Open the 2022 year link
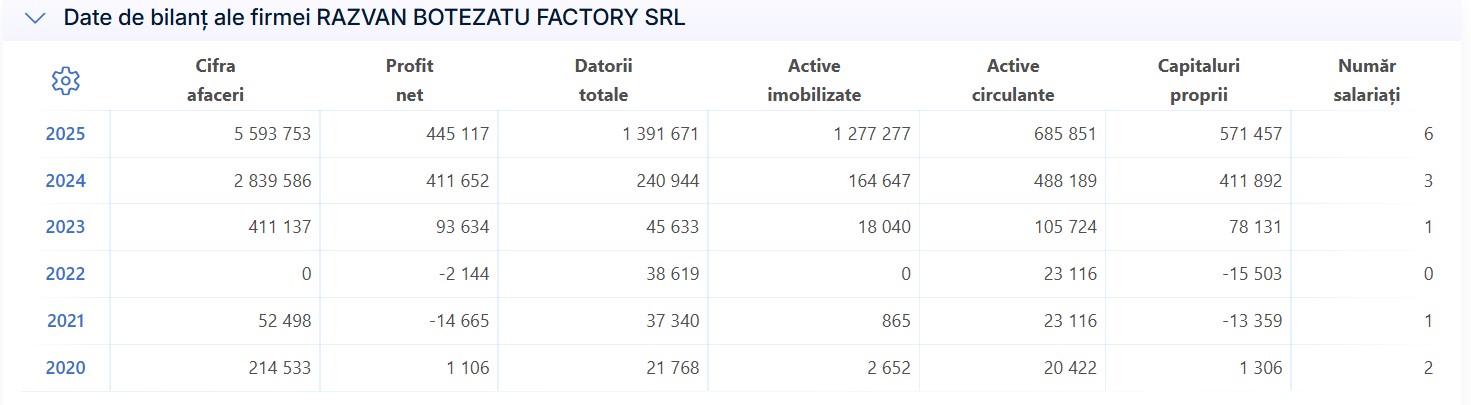Screen dimensions: 1471x405 (x=65, y=274)
